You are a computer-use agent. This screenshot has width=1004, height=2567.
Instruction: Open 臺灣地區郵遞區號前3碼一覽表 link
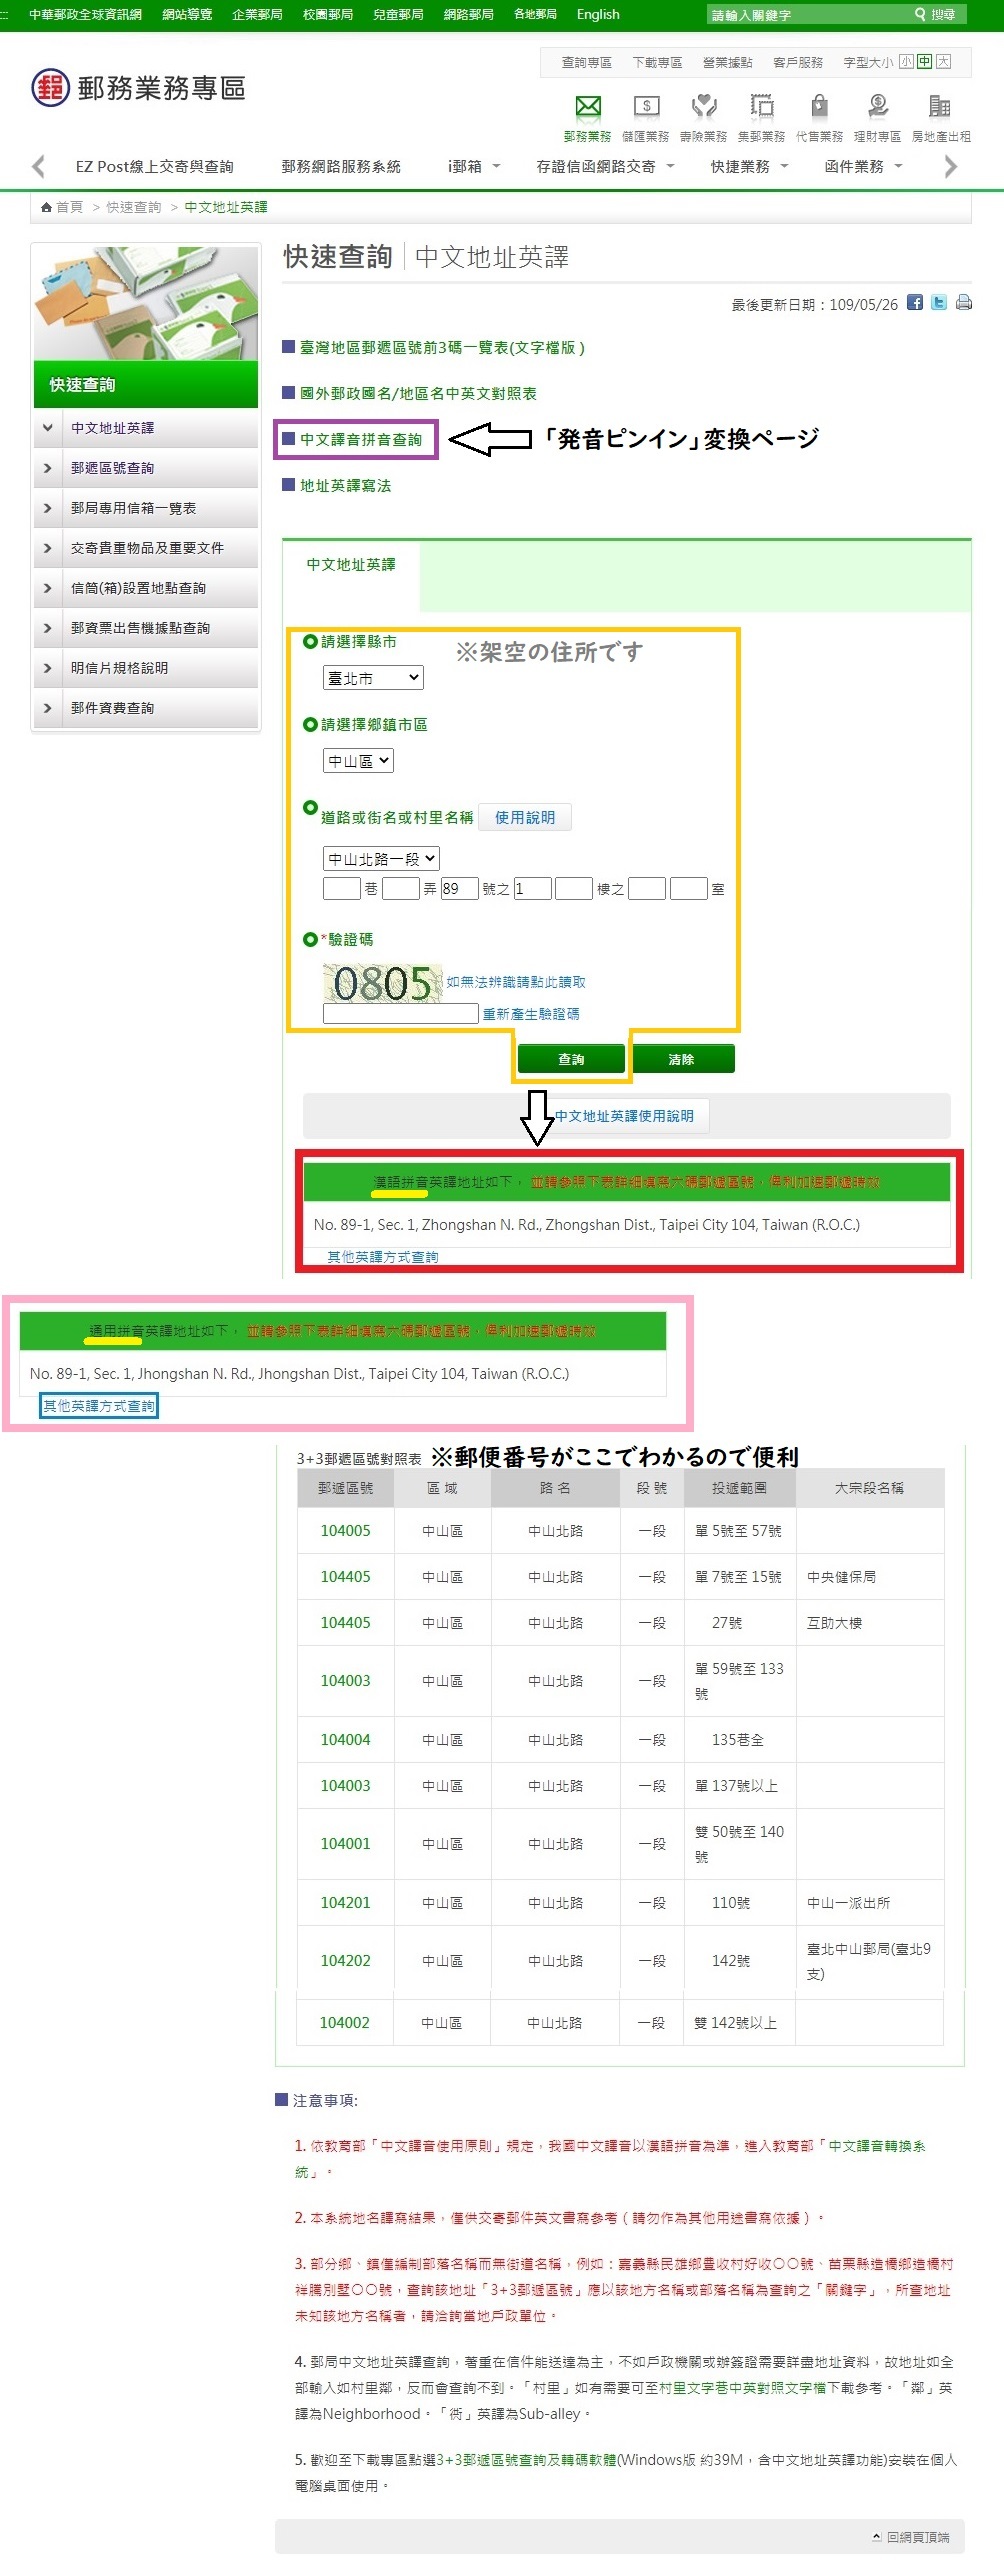[x=442, y=348]
